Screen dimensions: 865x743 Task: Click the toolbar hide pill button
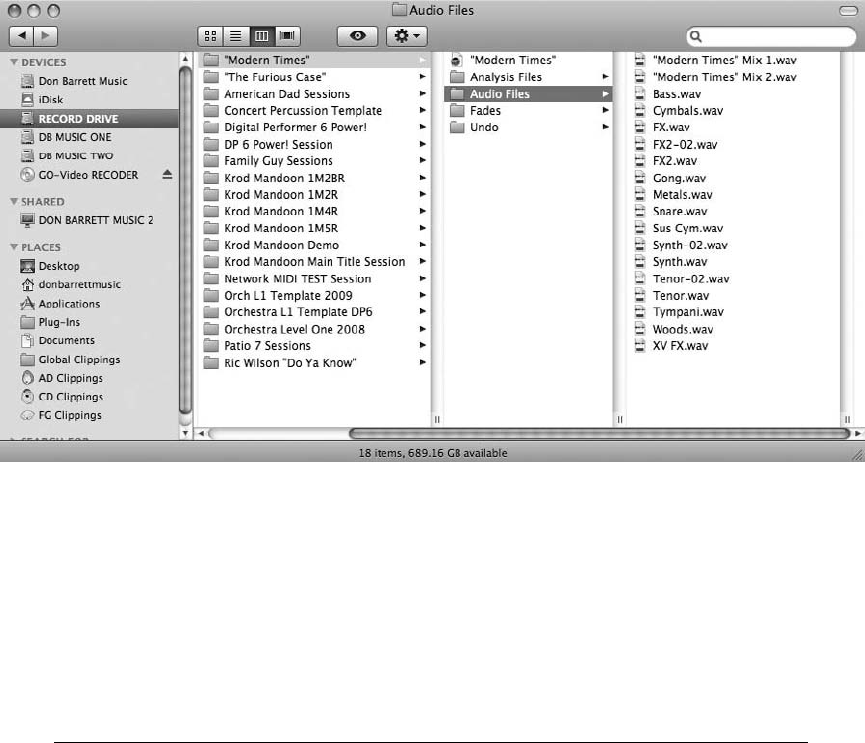coord(847,11)
